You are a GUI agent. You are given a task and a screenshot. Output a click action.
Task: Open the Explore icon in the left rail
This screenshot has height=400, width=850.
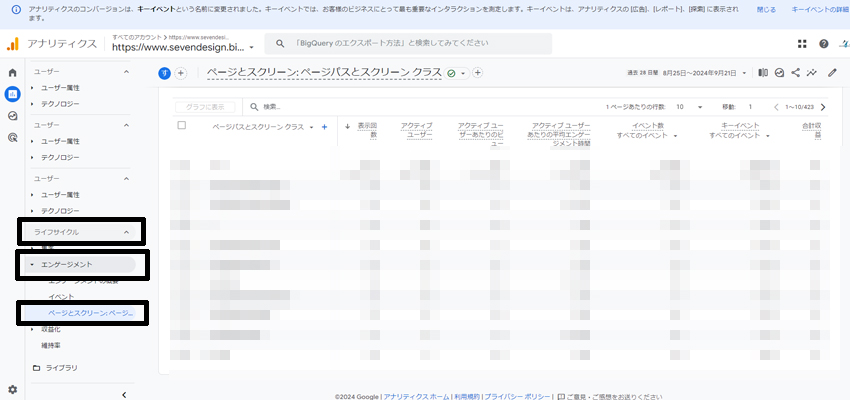[12, 116]
